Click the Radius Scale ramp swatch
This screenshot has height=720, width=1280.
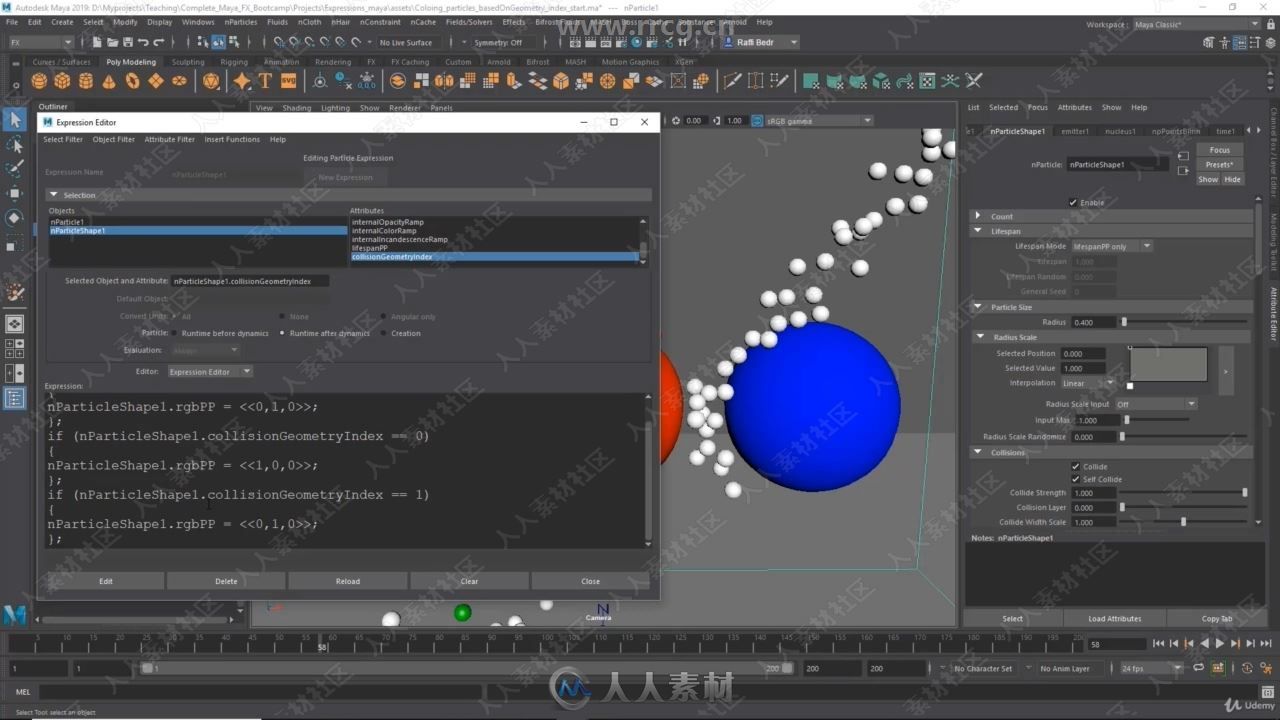[1168, 364]
